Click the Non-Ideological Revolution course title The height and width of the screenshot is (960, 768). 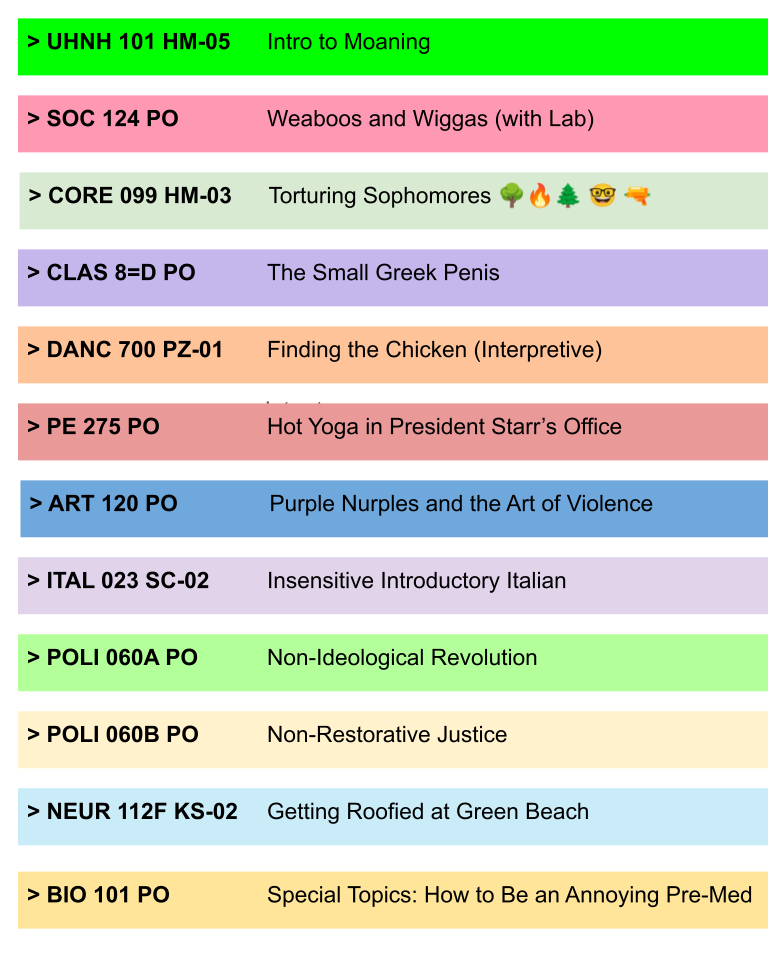[x=402, y=658]
